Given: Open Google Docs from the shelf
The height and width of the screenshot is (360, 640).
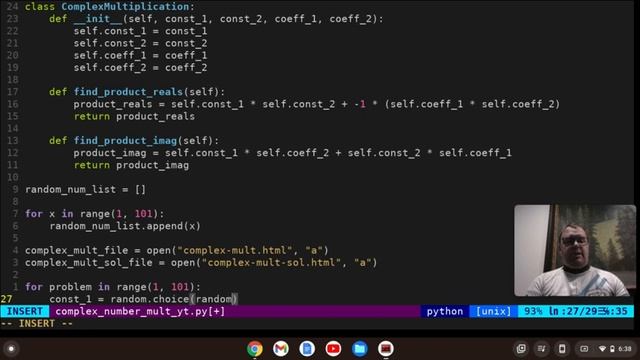Looking at the screenshot, I should [x=307, y=349].
